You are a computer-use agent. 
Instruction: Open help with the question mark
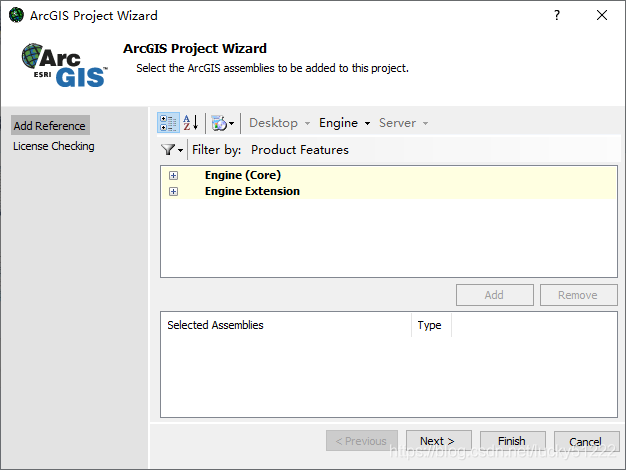coord(557,15)
